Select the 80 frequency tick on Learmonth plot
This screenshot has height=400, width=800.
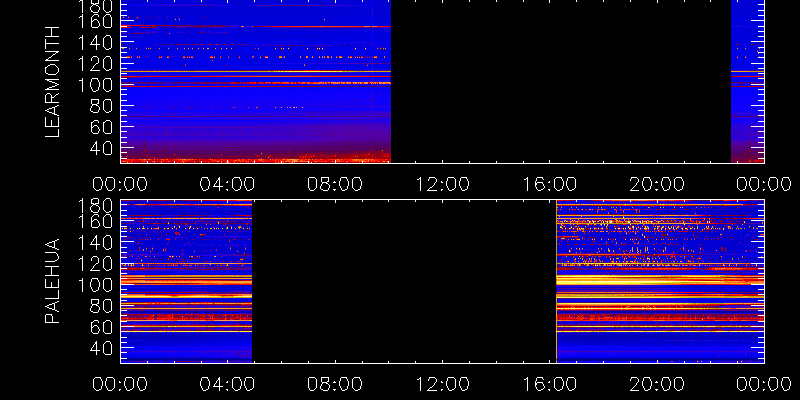[104, 106]
